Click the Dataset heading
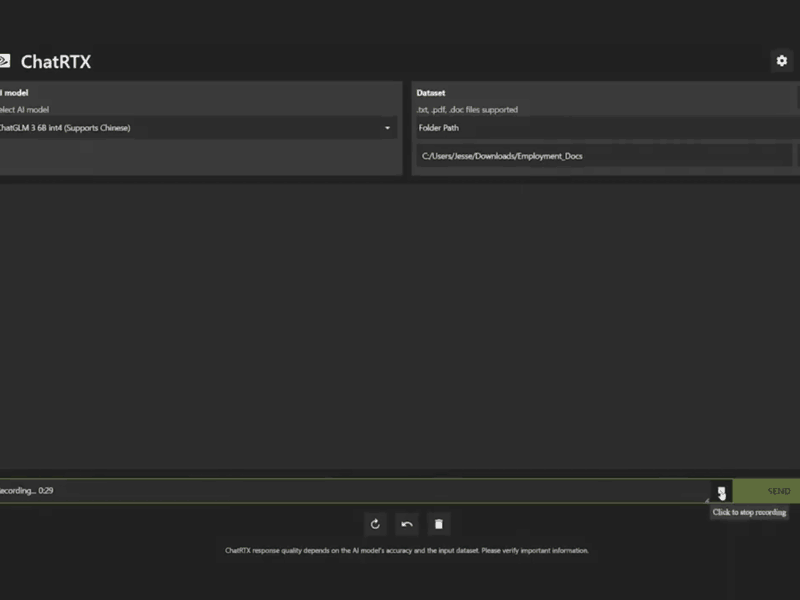 [431, 93]
